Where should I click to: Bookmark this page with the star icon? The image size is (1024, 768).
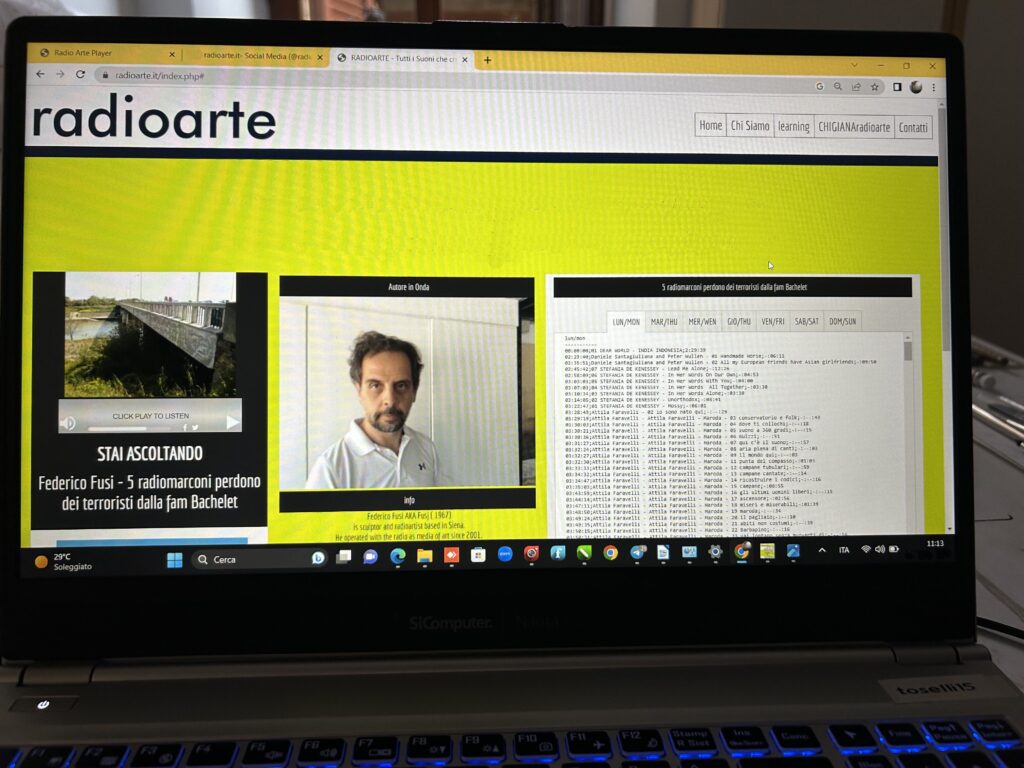click(x=874, y=87)
